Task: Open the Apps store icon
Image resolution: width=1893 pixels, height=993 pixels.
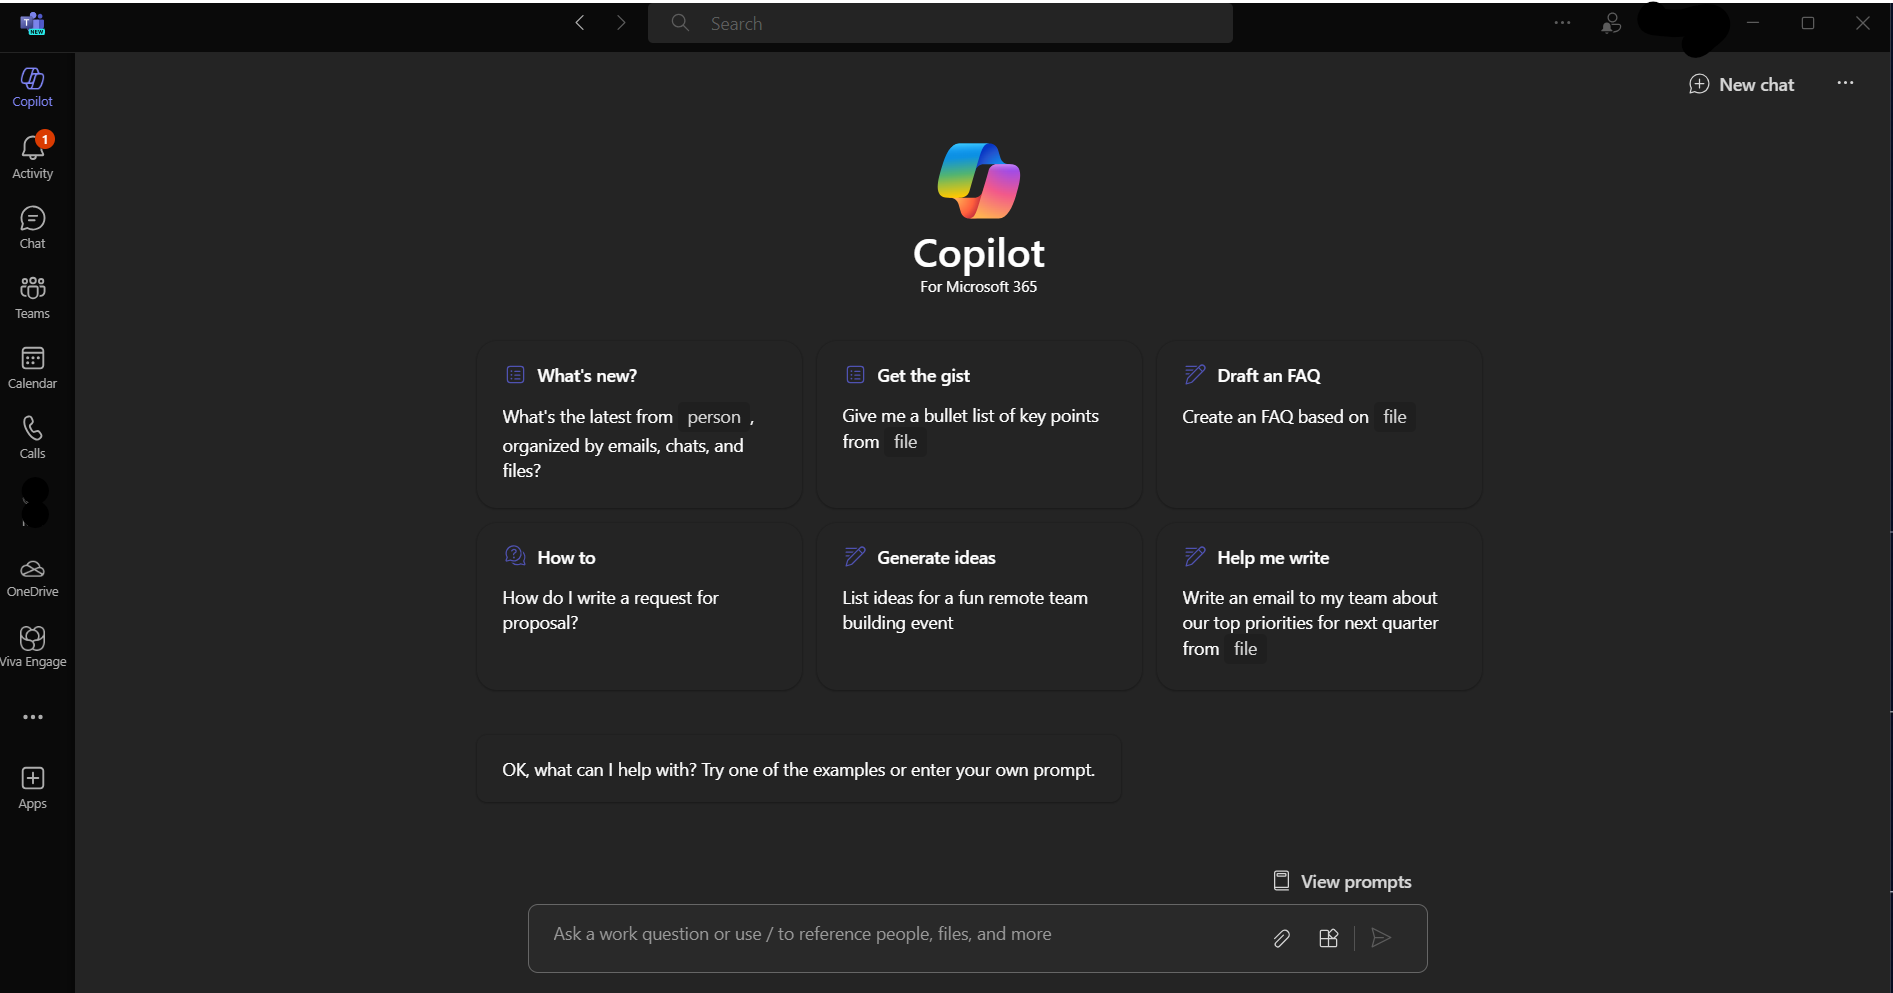Action: tap(33, 788)
